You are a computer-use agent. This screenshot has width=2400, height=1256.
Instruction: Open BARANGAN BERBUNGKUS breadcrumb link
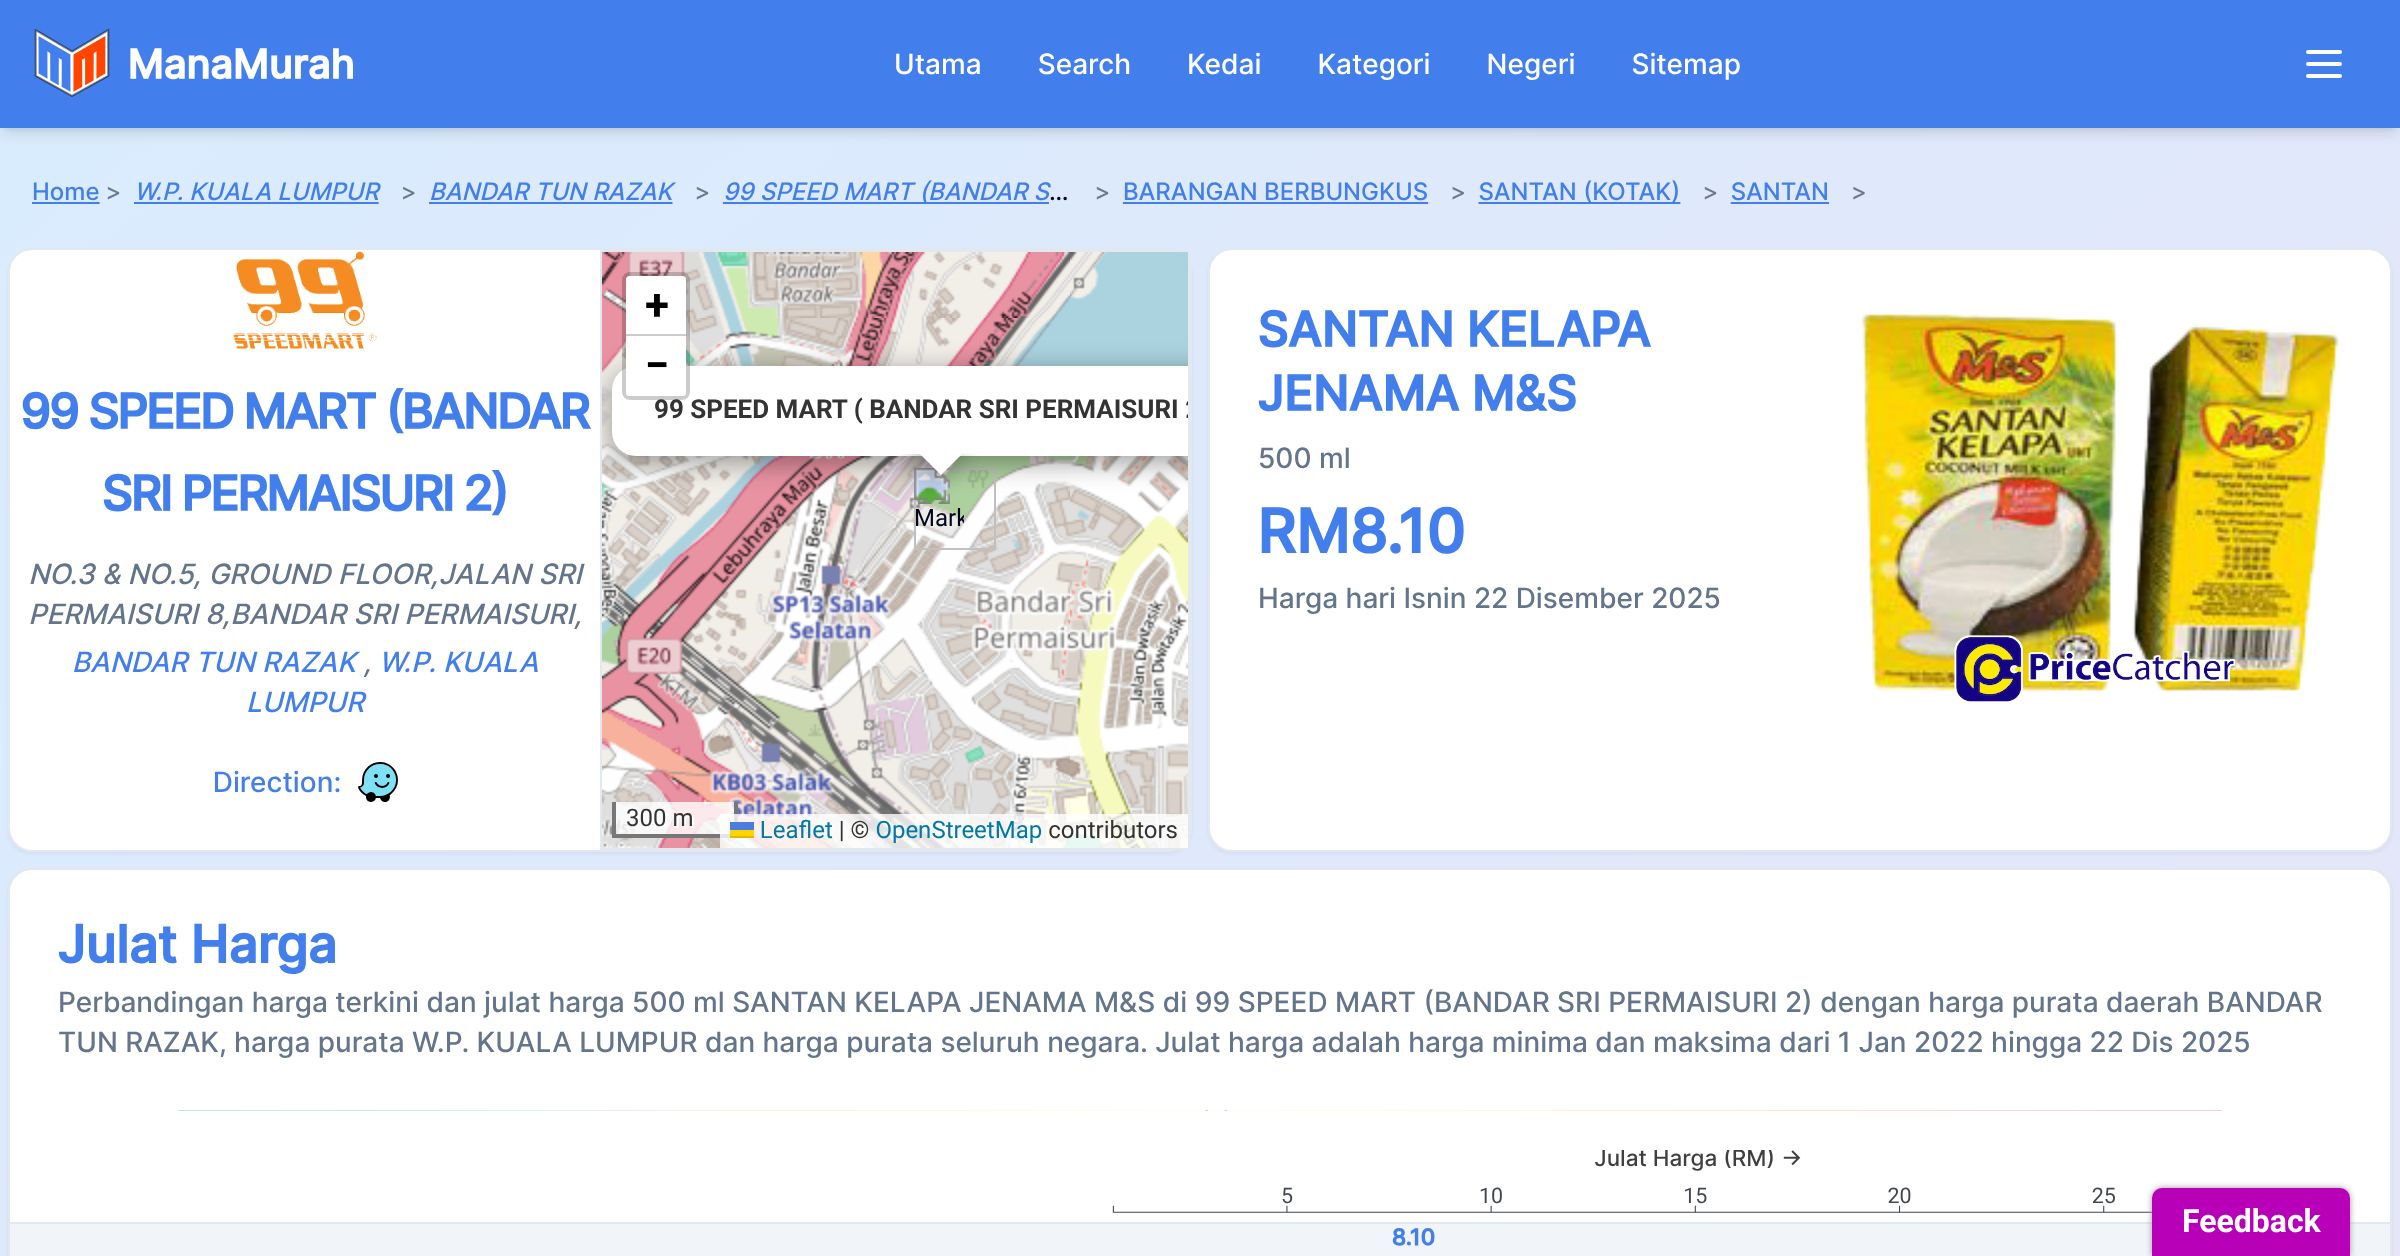coord(1274,191)
